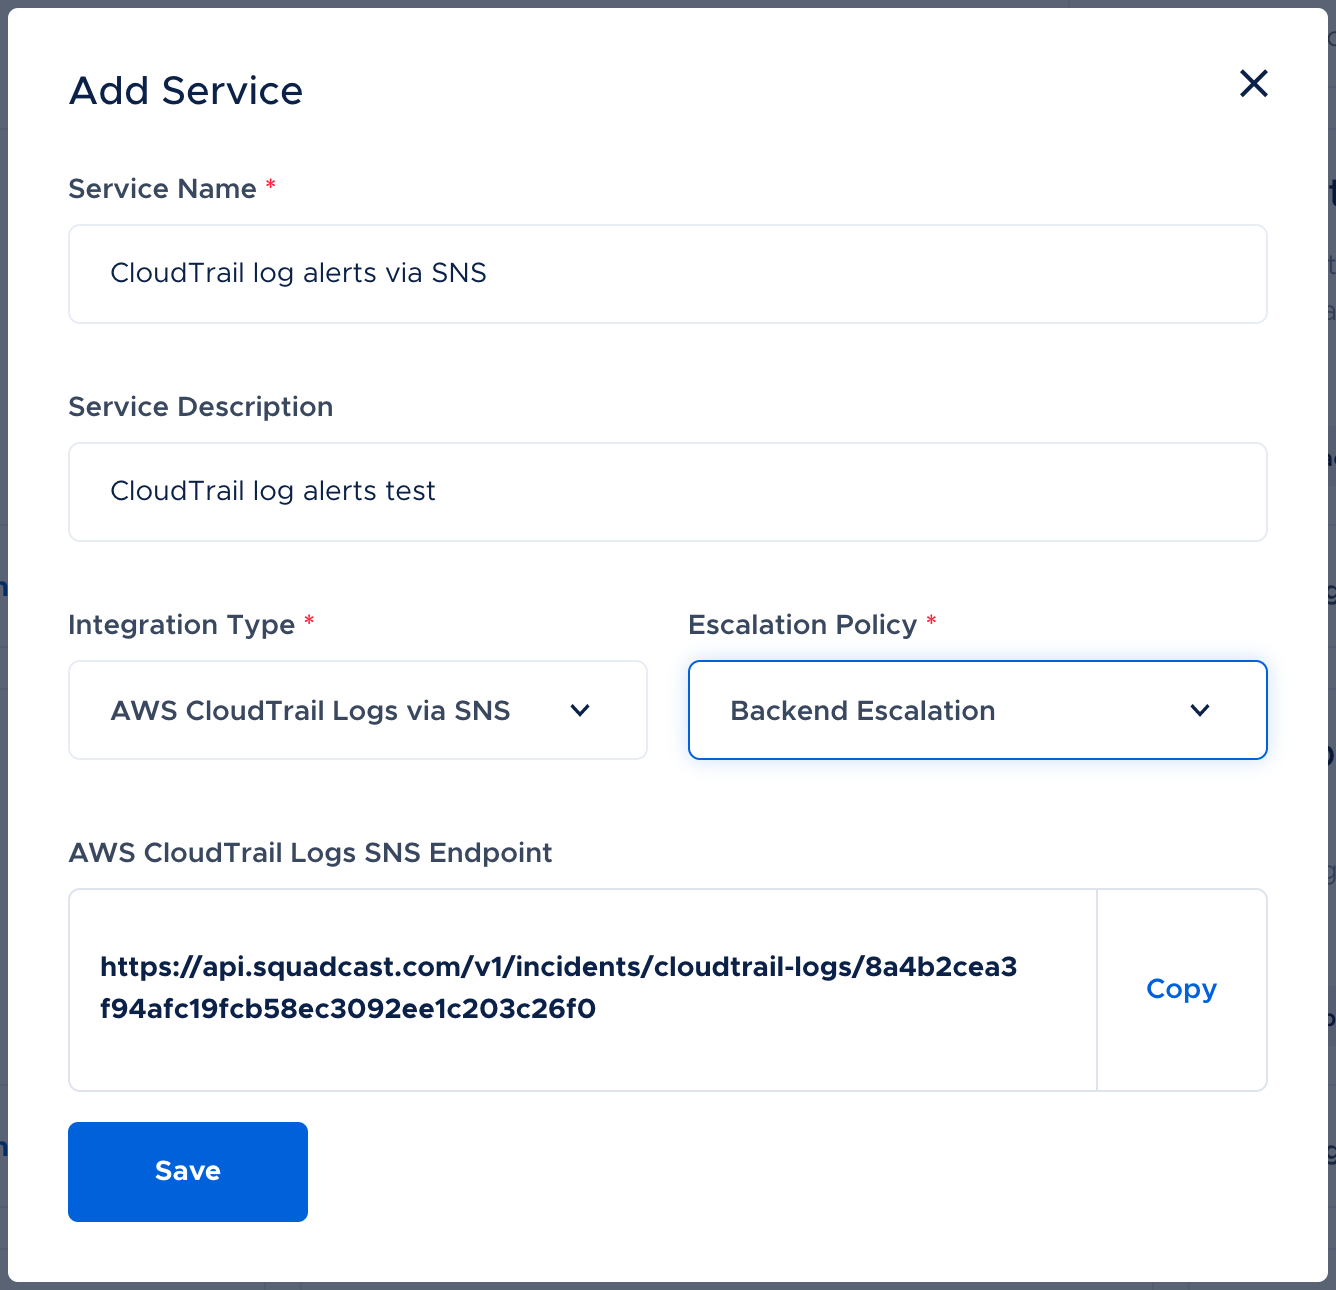Save the new service
1336x1290 pixels.
(x=188, y=1172)
